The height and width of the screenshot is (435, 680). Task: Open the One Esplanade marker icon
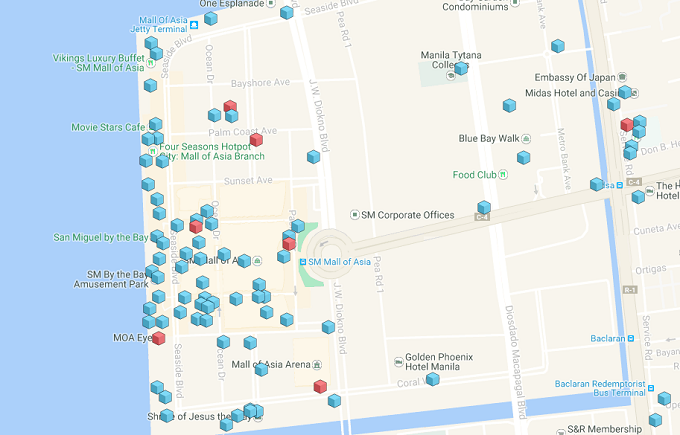click(271, 3)
